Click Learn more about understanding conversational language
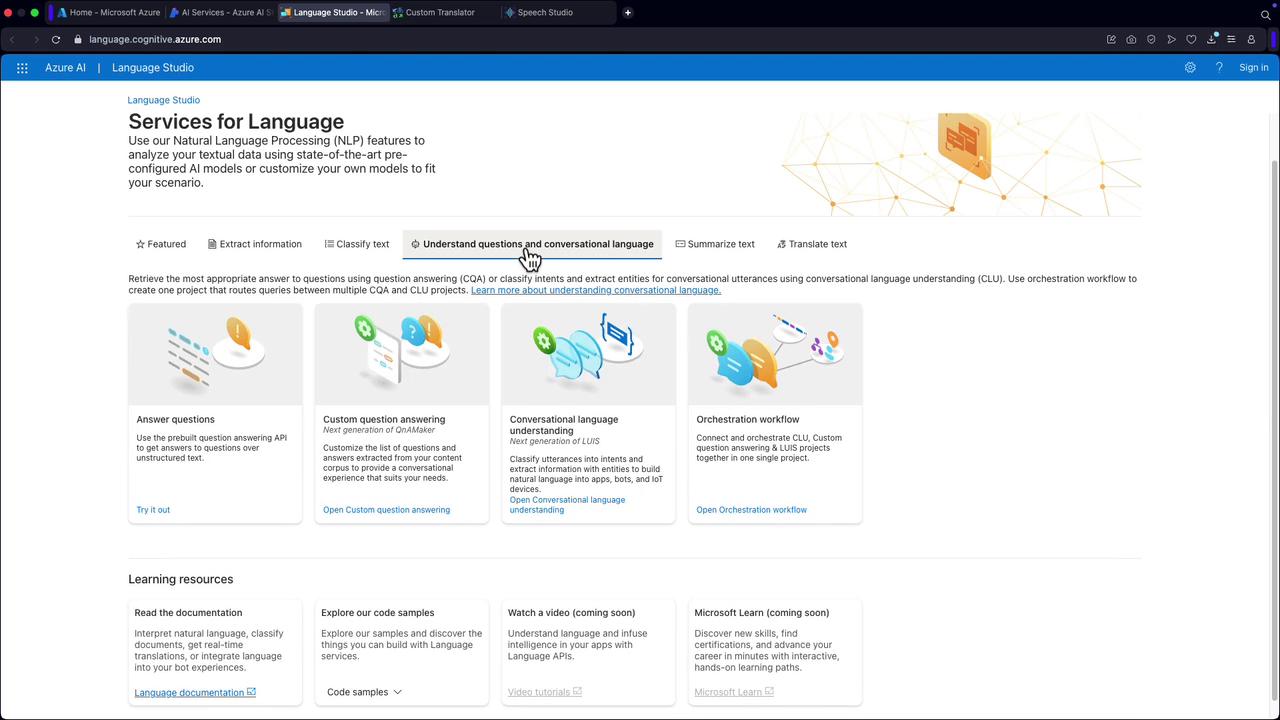This screenshot has height=720, width=1280. coord(596,290)
